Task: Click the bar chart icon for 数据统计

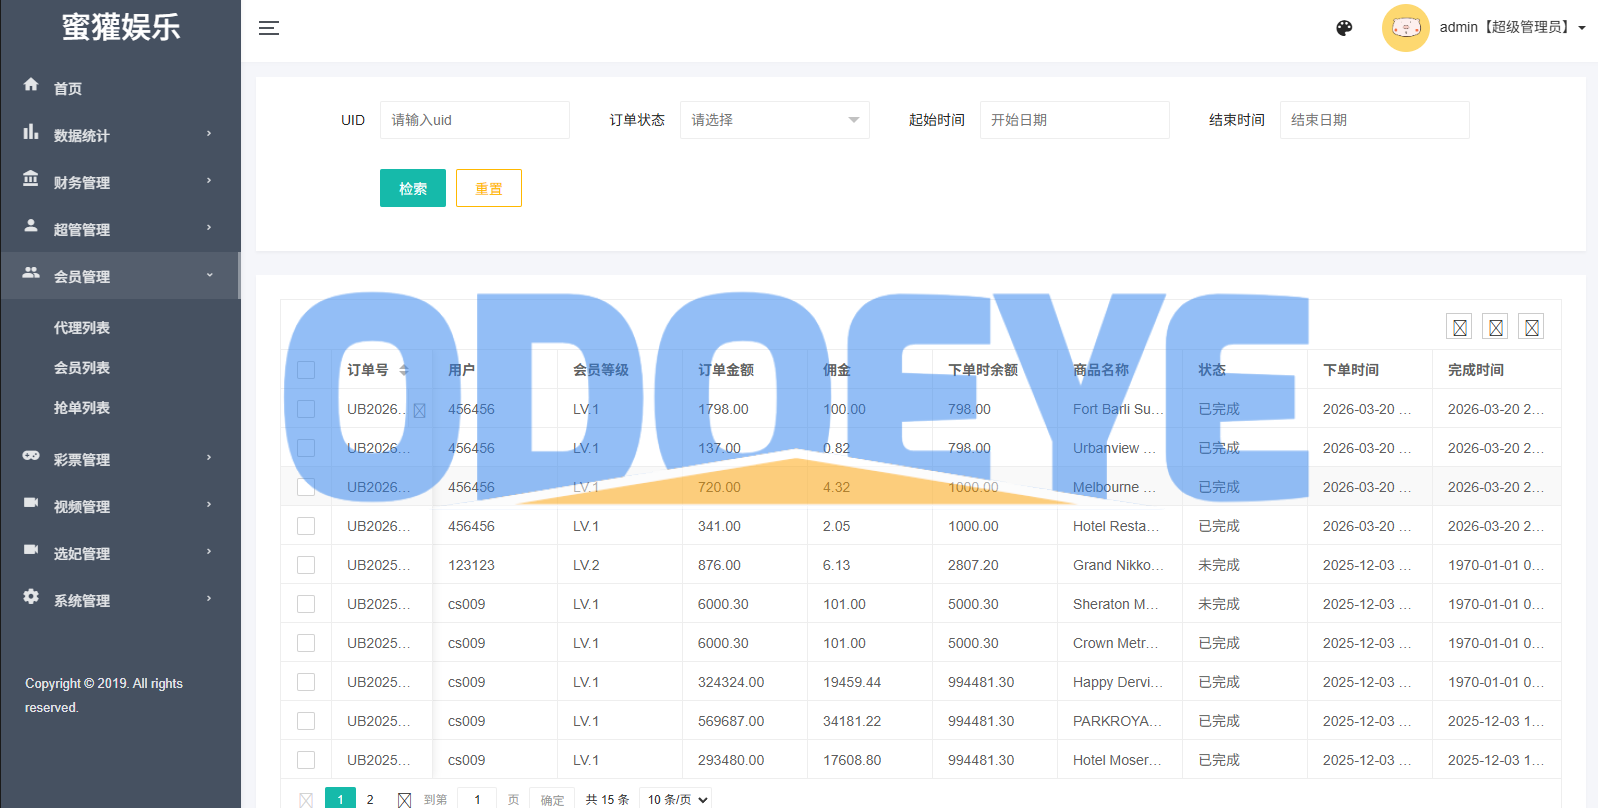Action: (x=31, y=132)
